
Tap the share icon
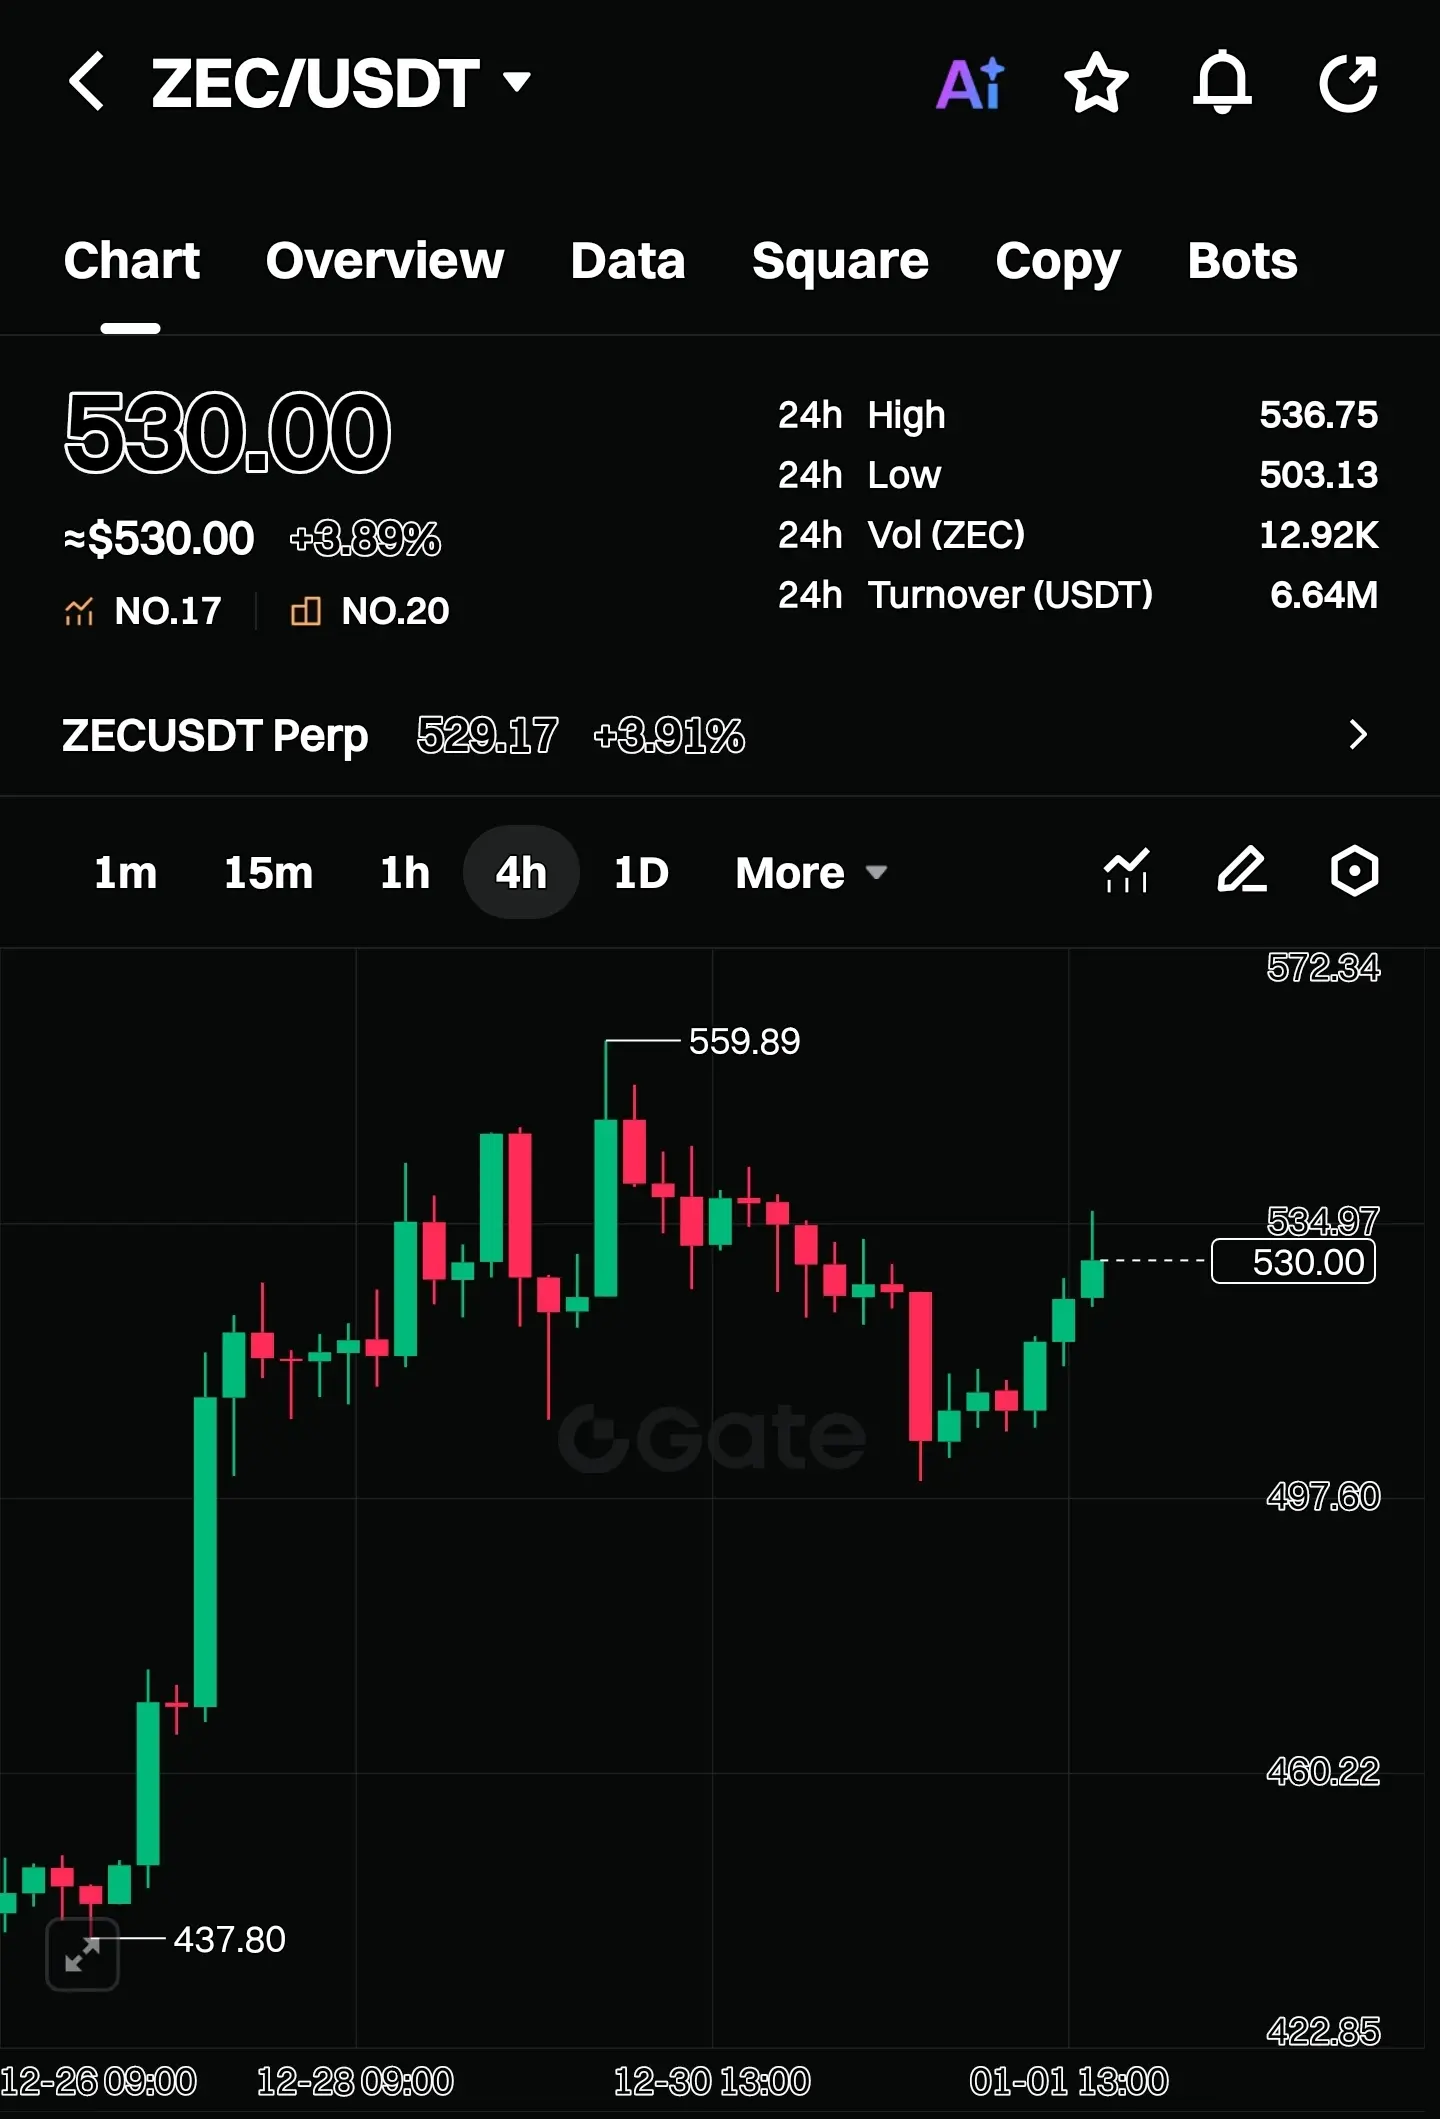tap(1349, 83)
